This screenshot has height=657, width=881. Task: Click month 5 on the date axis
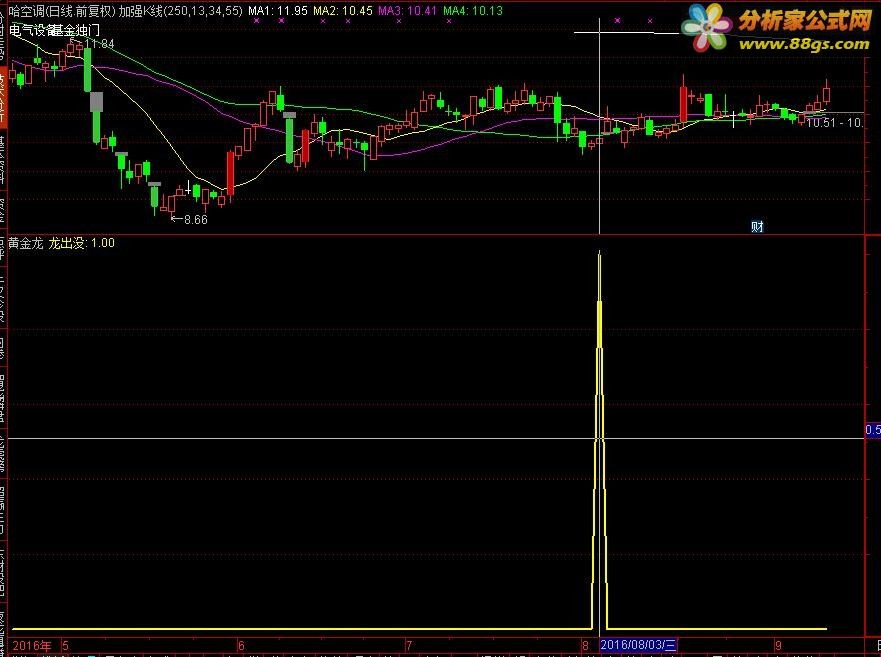click(66, 646)
